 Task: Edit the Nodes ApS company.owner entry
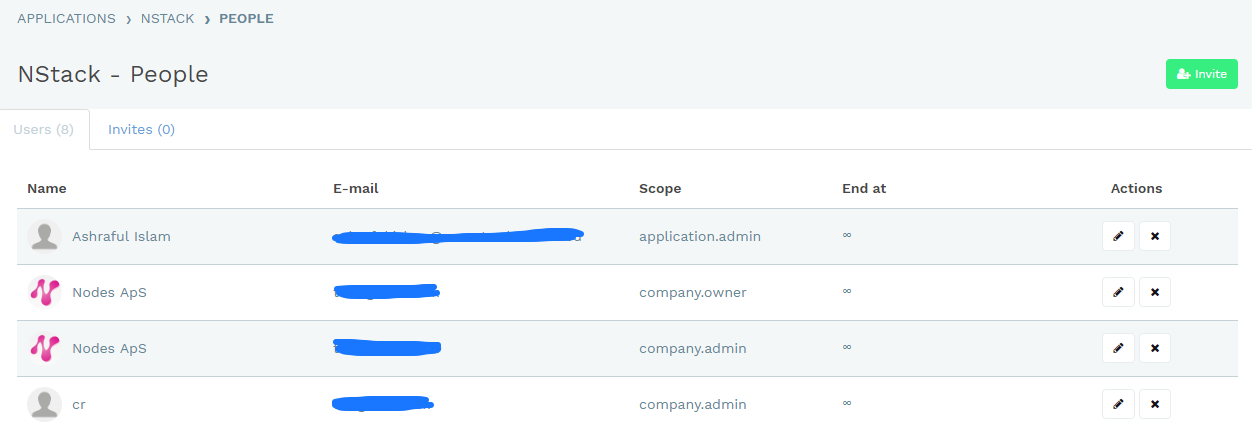pyautogui.click(x=1118, y=292)
